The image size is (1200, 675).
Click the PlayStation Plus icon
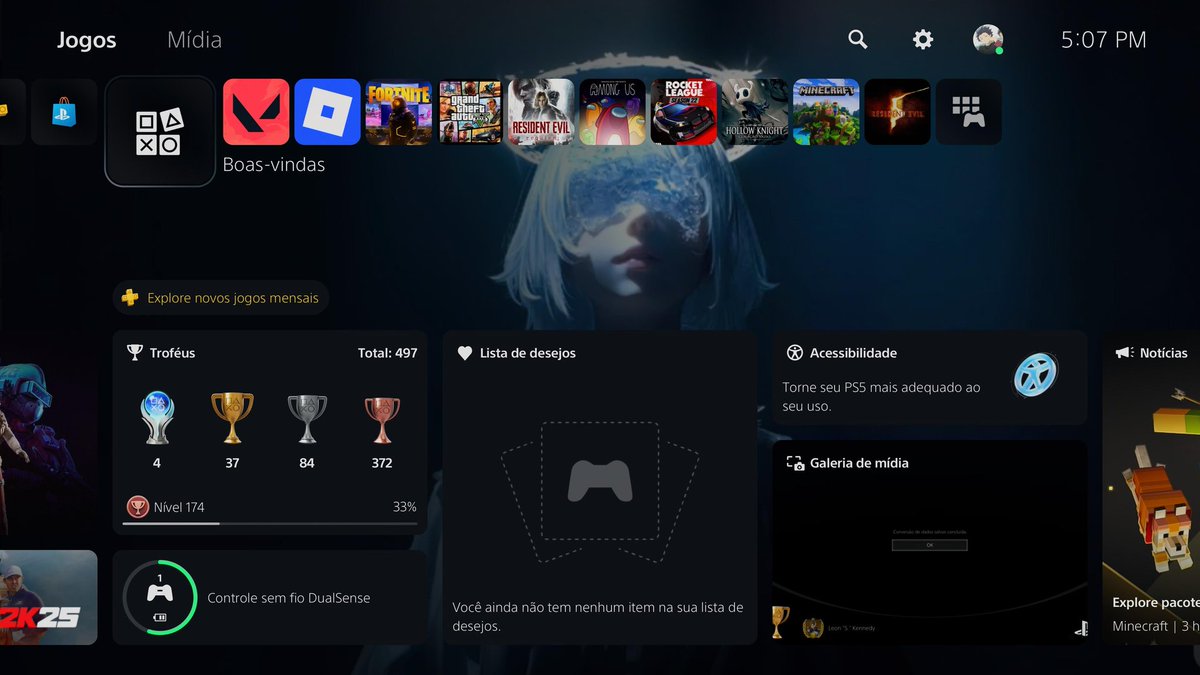[x=131, y=298]
